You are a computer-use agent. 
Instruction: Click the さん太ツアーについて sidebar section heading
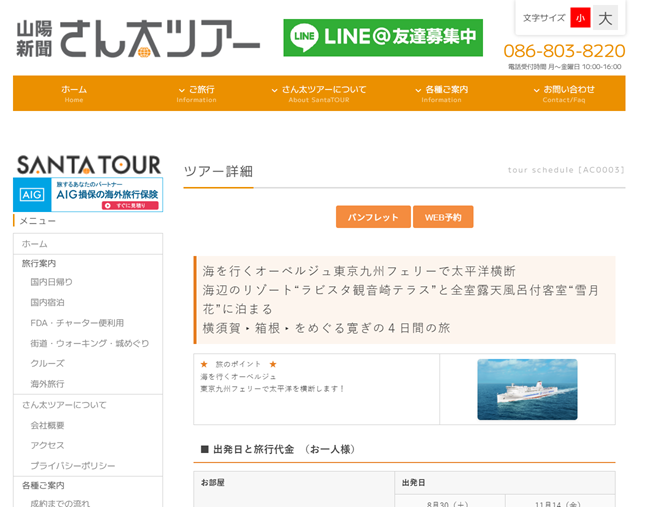point(64,405)
